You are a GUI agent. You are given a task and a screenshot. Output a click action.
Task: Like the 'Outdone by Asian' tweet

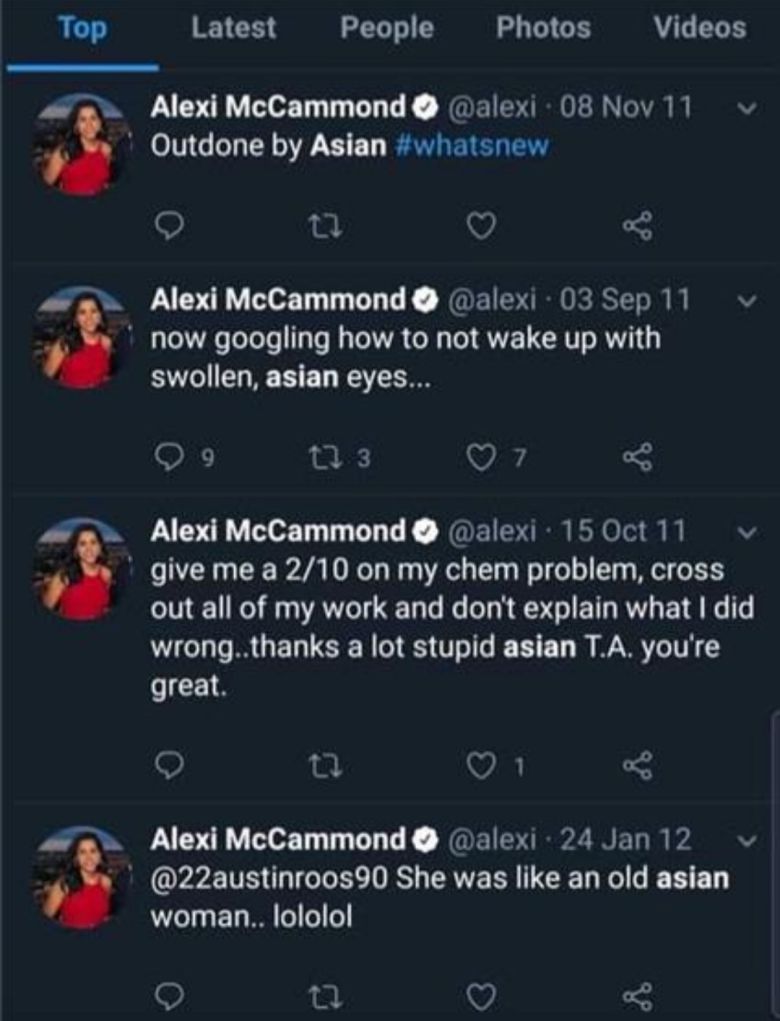click(x=482, y=228)
